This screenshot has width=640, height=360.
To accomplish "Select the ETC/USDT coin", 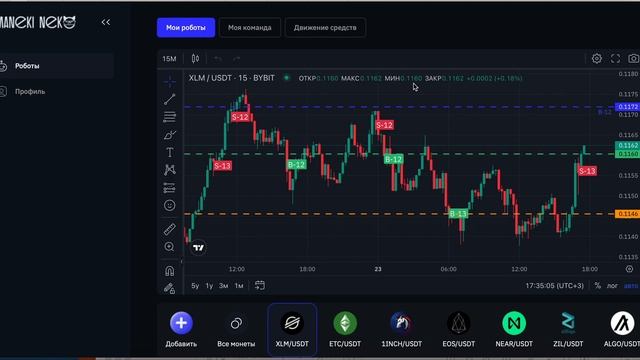I will 345,330.
